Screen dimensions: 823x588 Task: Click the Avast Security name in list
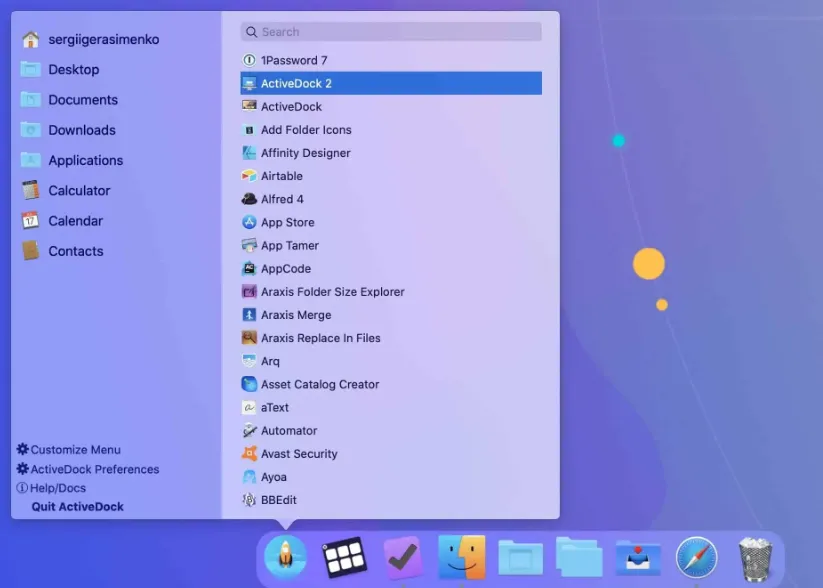pyautogui.click(x=299, y=454)
